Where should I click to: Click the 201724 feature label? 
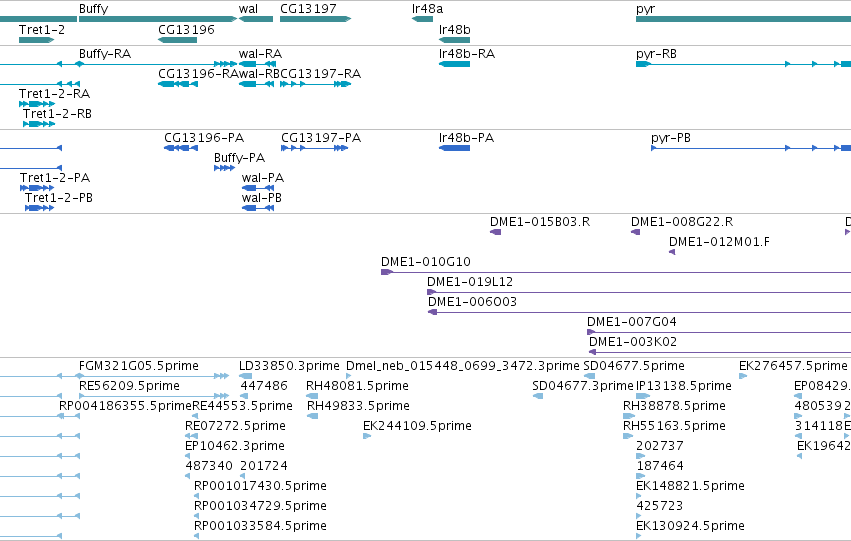[264, 466]
